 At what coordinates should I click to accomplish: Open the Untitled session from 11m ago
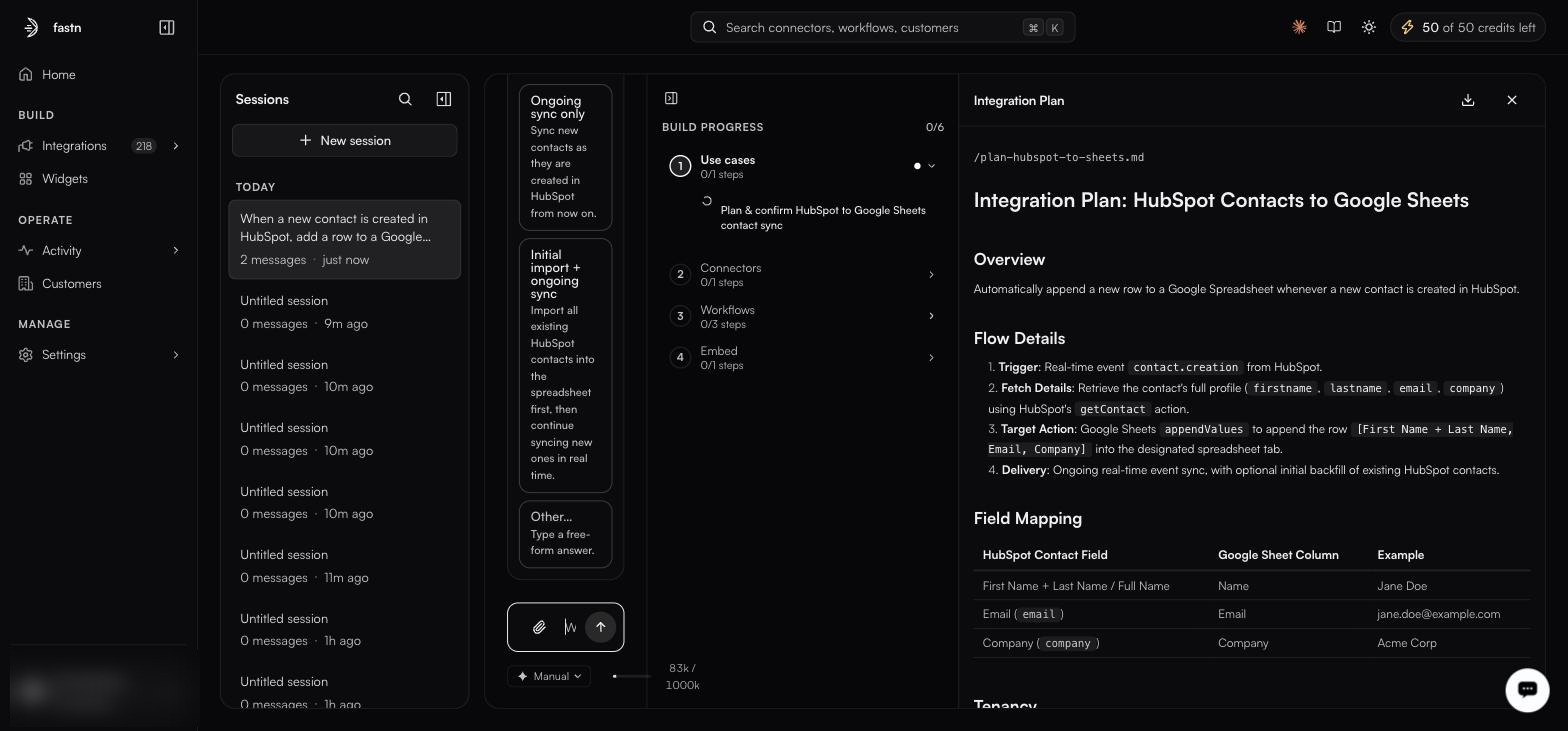tap(345, 566)
